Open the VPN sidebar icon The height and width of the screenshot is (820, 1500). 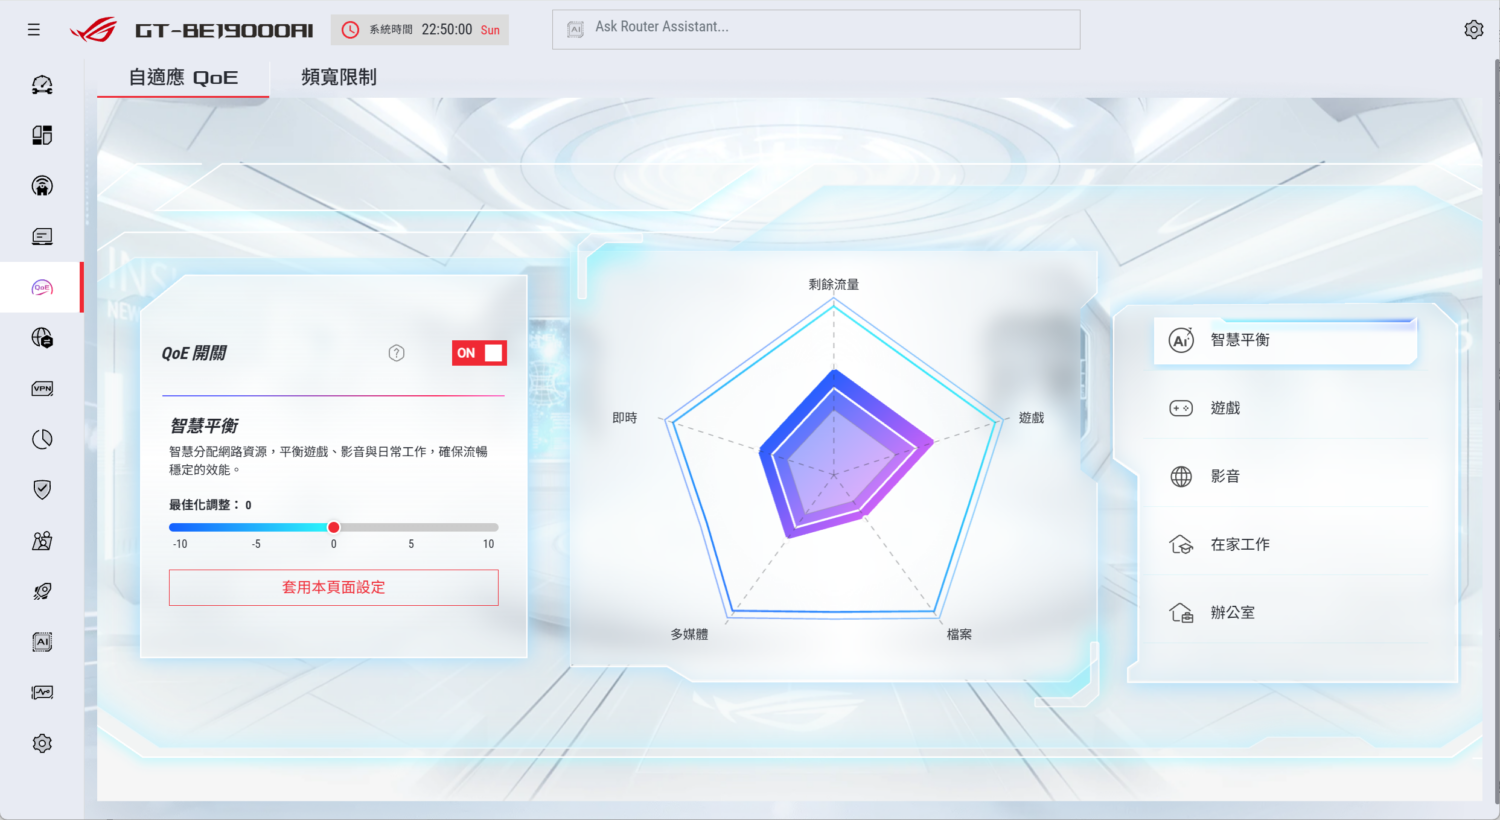click(42, 389)
